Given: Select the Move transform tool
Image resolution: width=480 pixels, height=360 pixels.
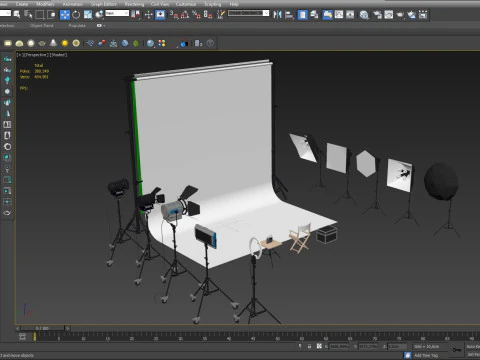Looking at the screenshot, I should tap(65, 14).
